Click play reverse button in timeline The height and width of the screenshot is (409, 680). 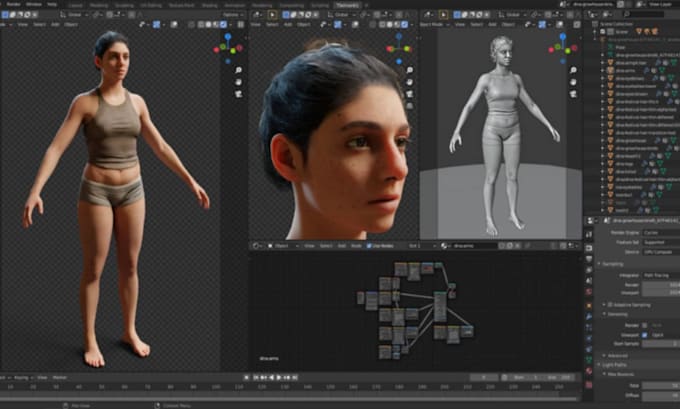click(271, 378)
